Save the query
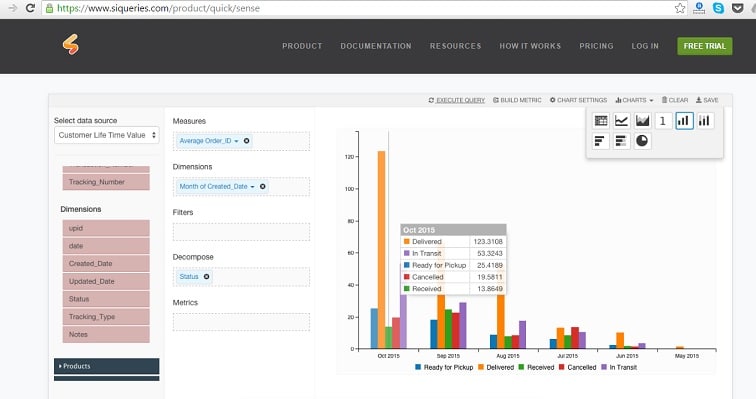The image size is (756, 399). tap(707, 100)
